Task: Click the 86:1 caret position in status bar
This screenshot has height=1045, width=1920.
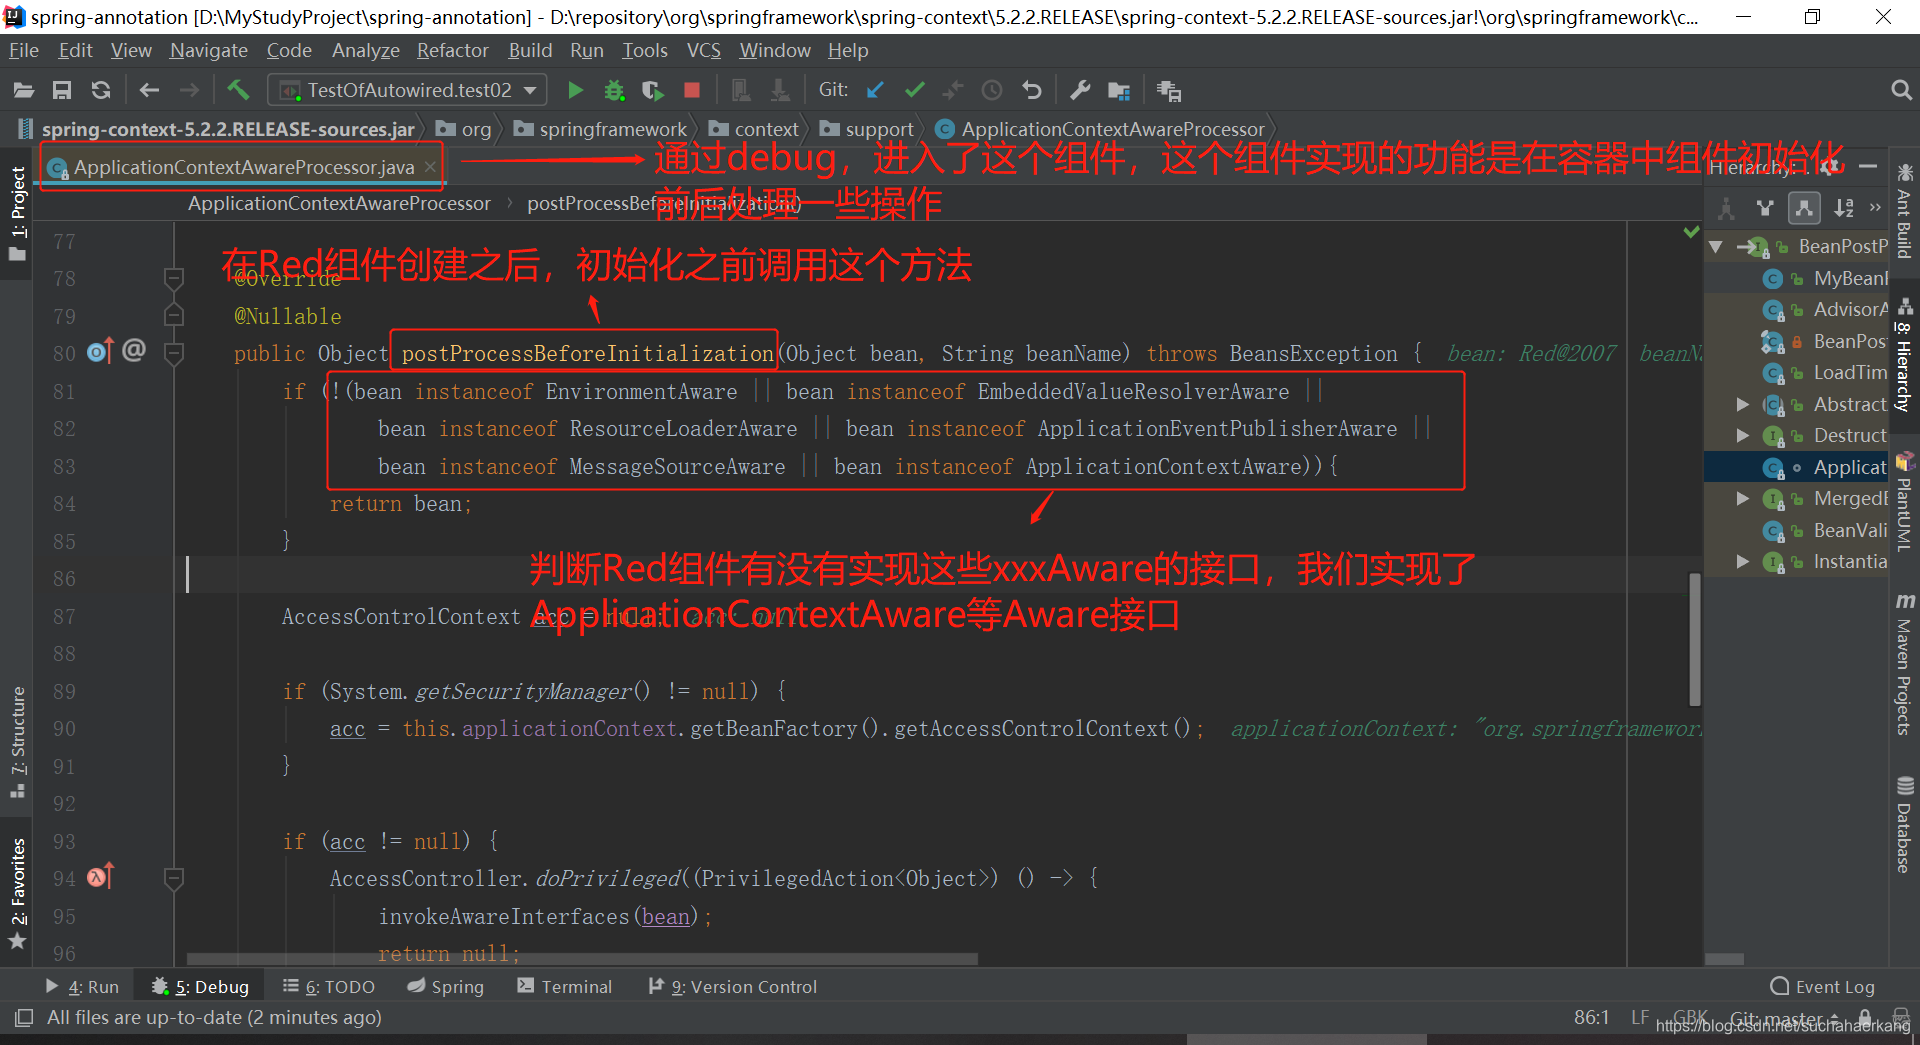Action: (x=1591, y=1017)
